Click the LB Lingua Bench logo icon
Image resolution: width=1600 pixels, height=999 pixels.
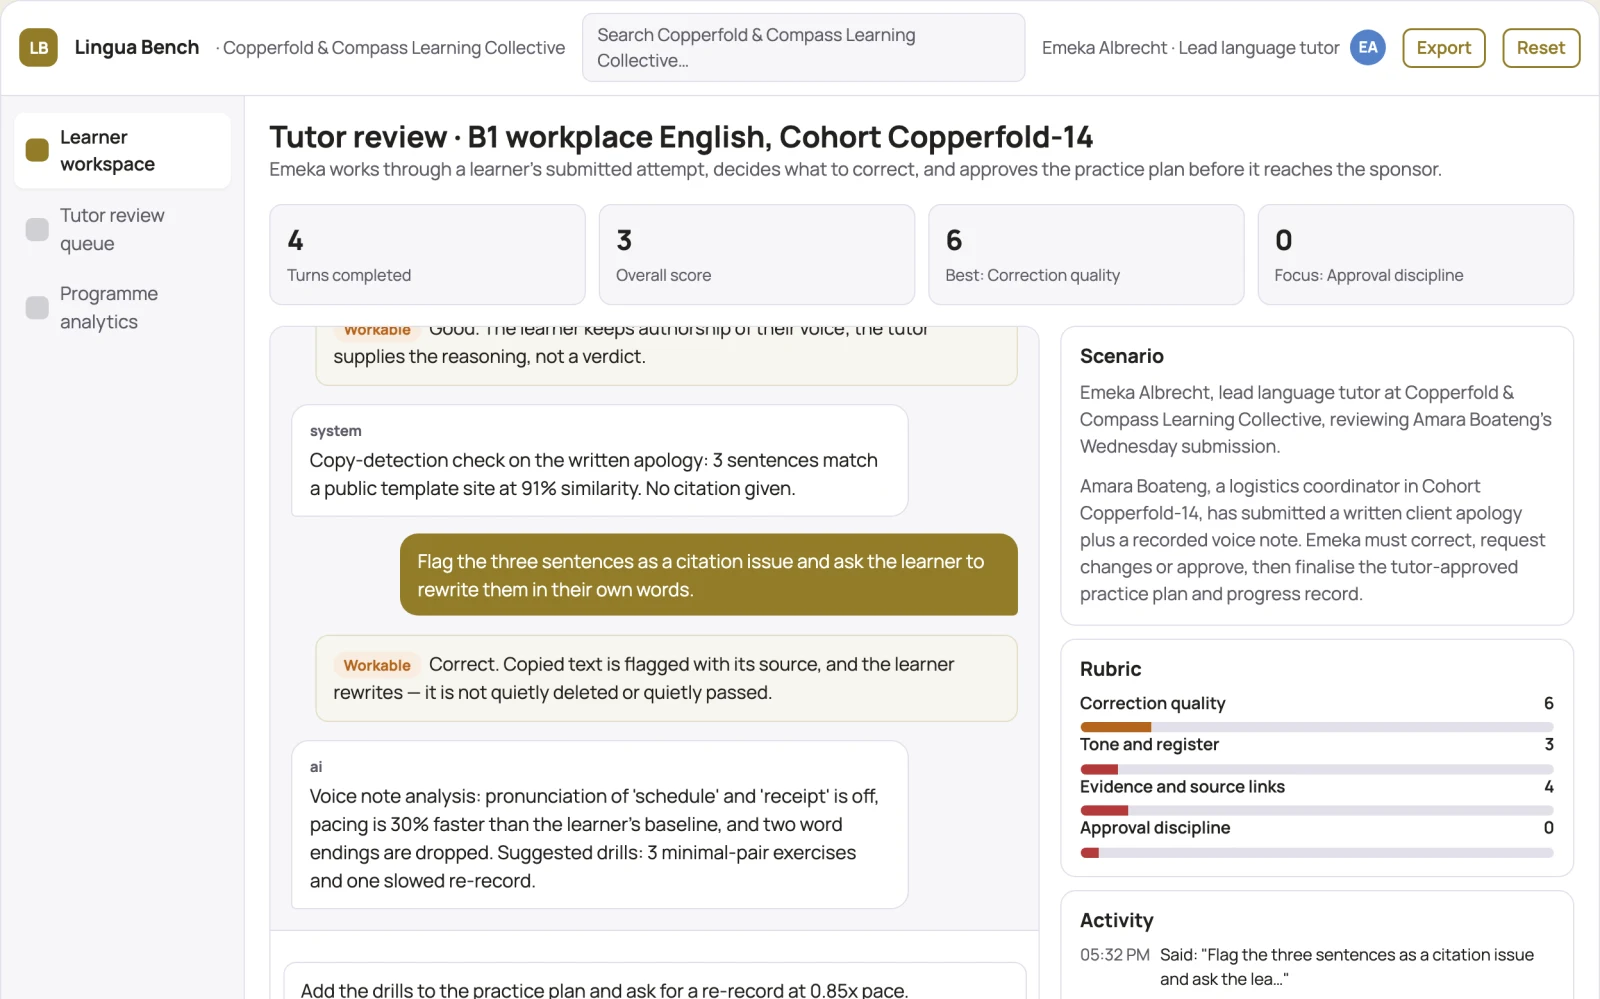(x=38, y=47)
